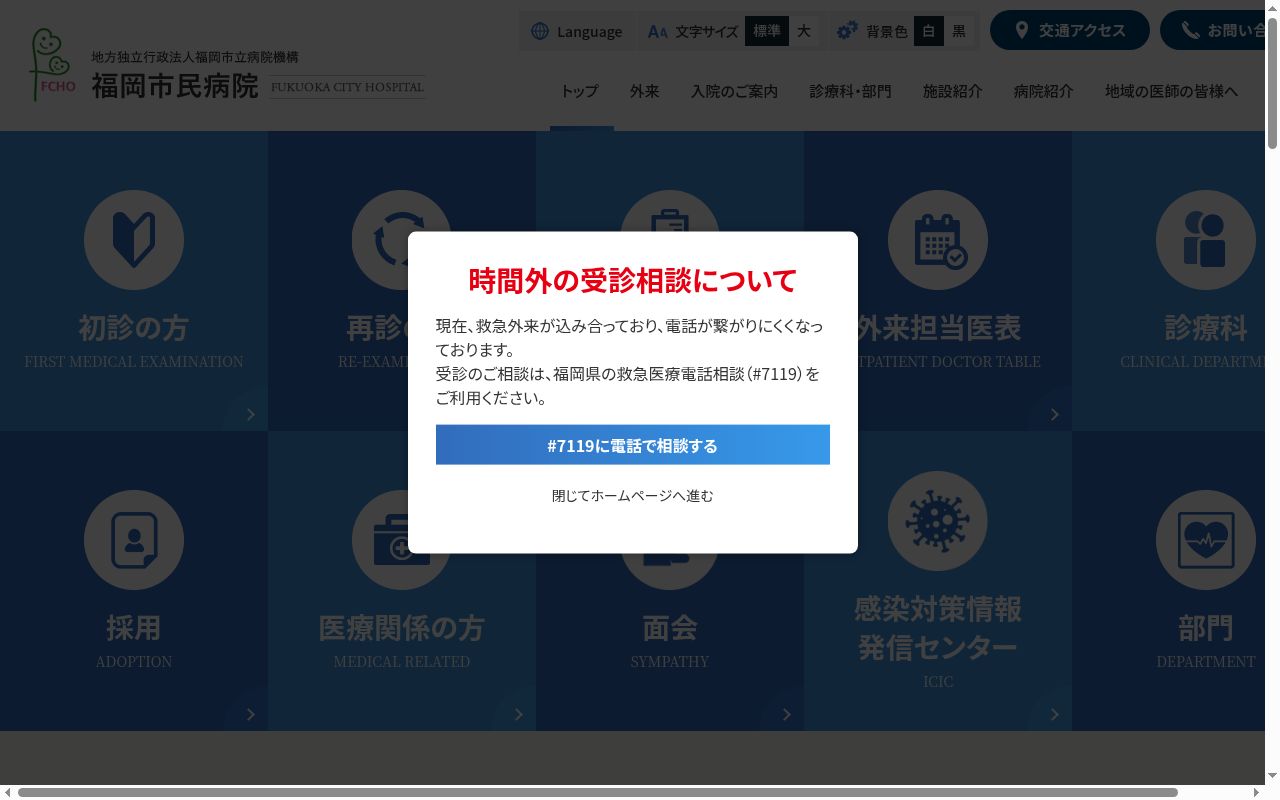Click the scroll-left arrow of the horizontal scrollbar
The image size is (1280, 800).
(7, 793)
